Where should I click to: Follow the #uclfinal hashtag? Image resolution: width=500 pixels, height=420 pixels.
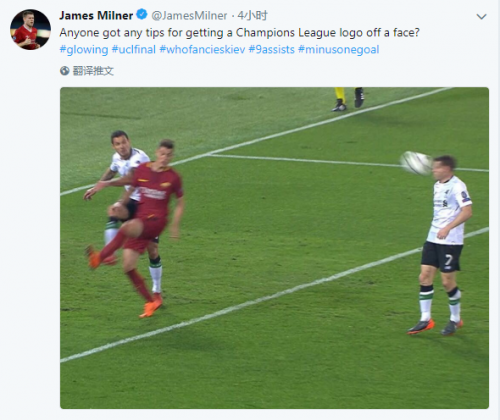(x=134, y=50)
